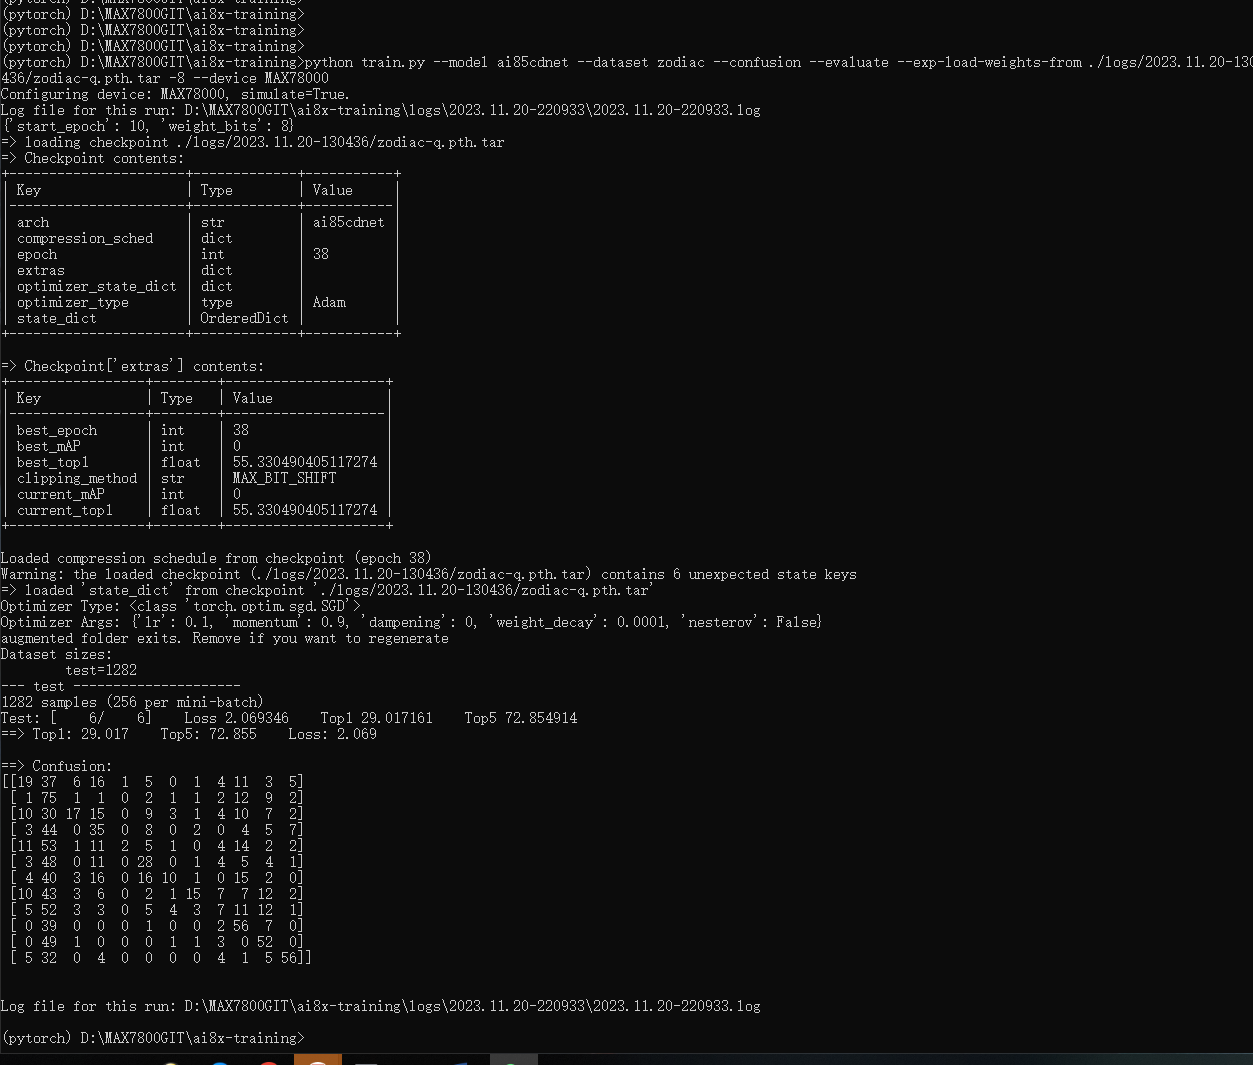Select the 'Checkpoint contents:' heading line
Image resolution: width=1253 pixels, height=1065 pixels.
92,158
